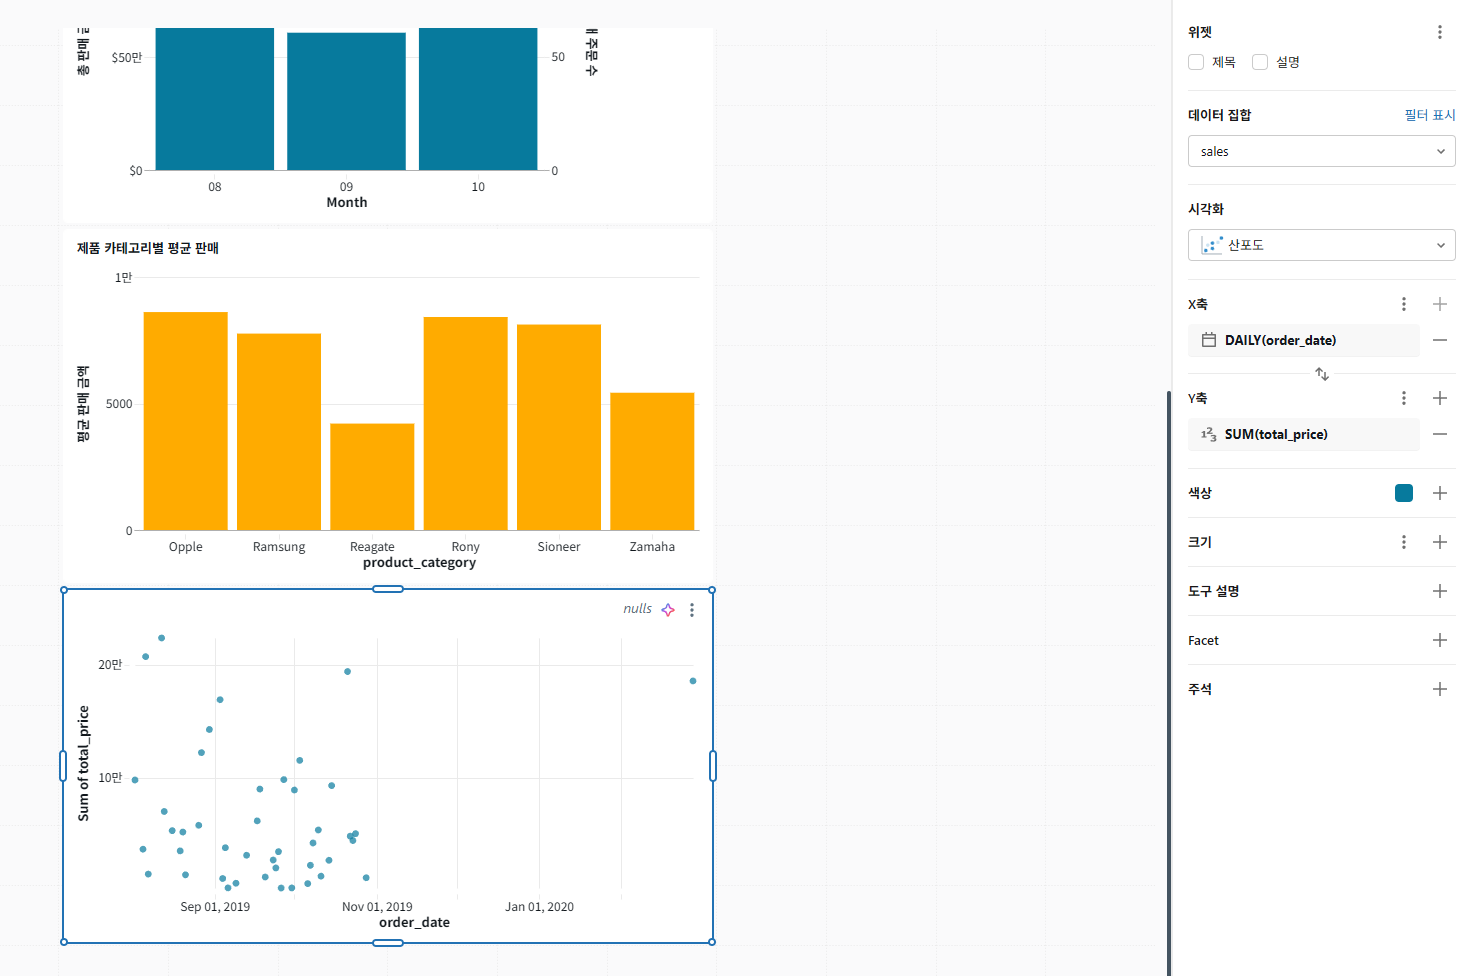The height and width of the screenshot is (976, 1458).
Task: Open the sales dataset dropdown
Action: click(x=1321, y=151)
